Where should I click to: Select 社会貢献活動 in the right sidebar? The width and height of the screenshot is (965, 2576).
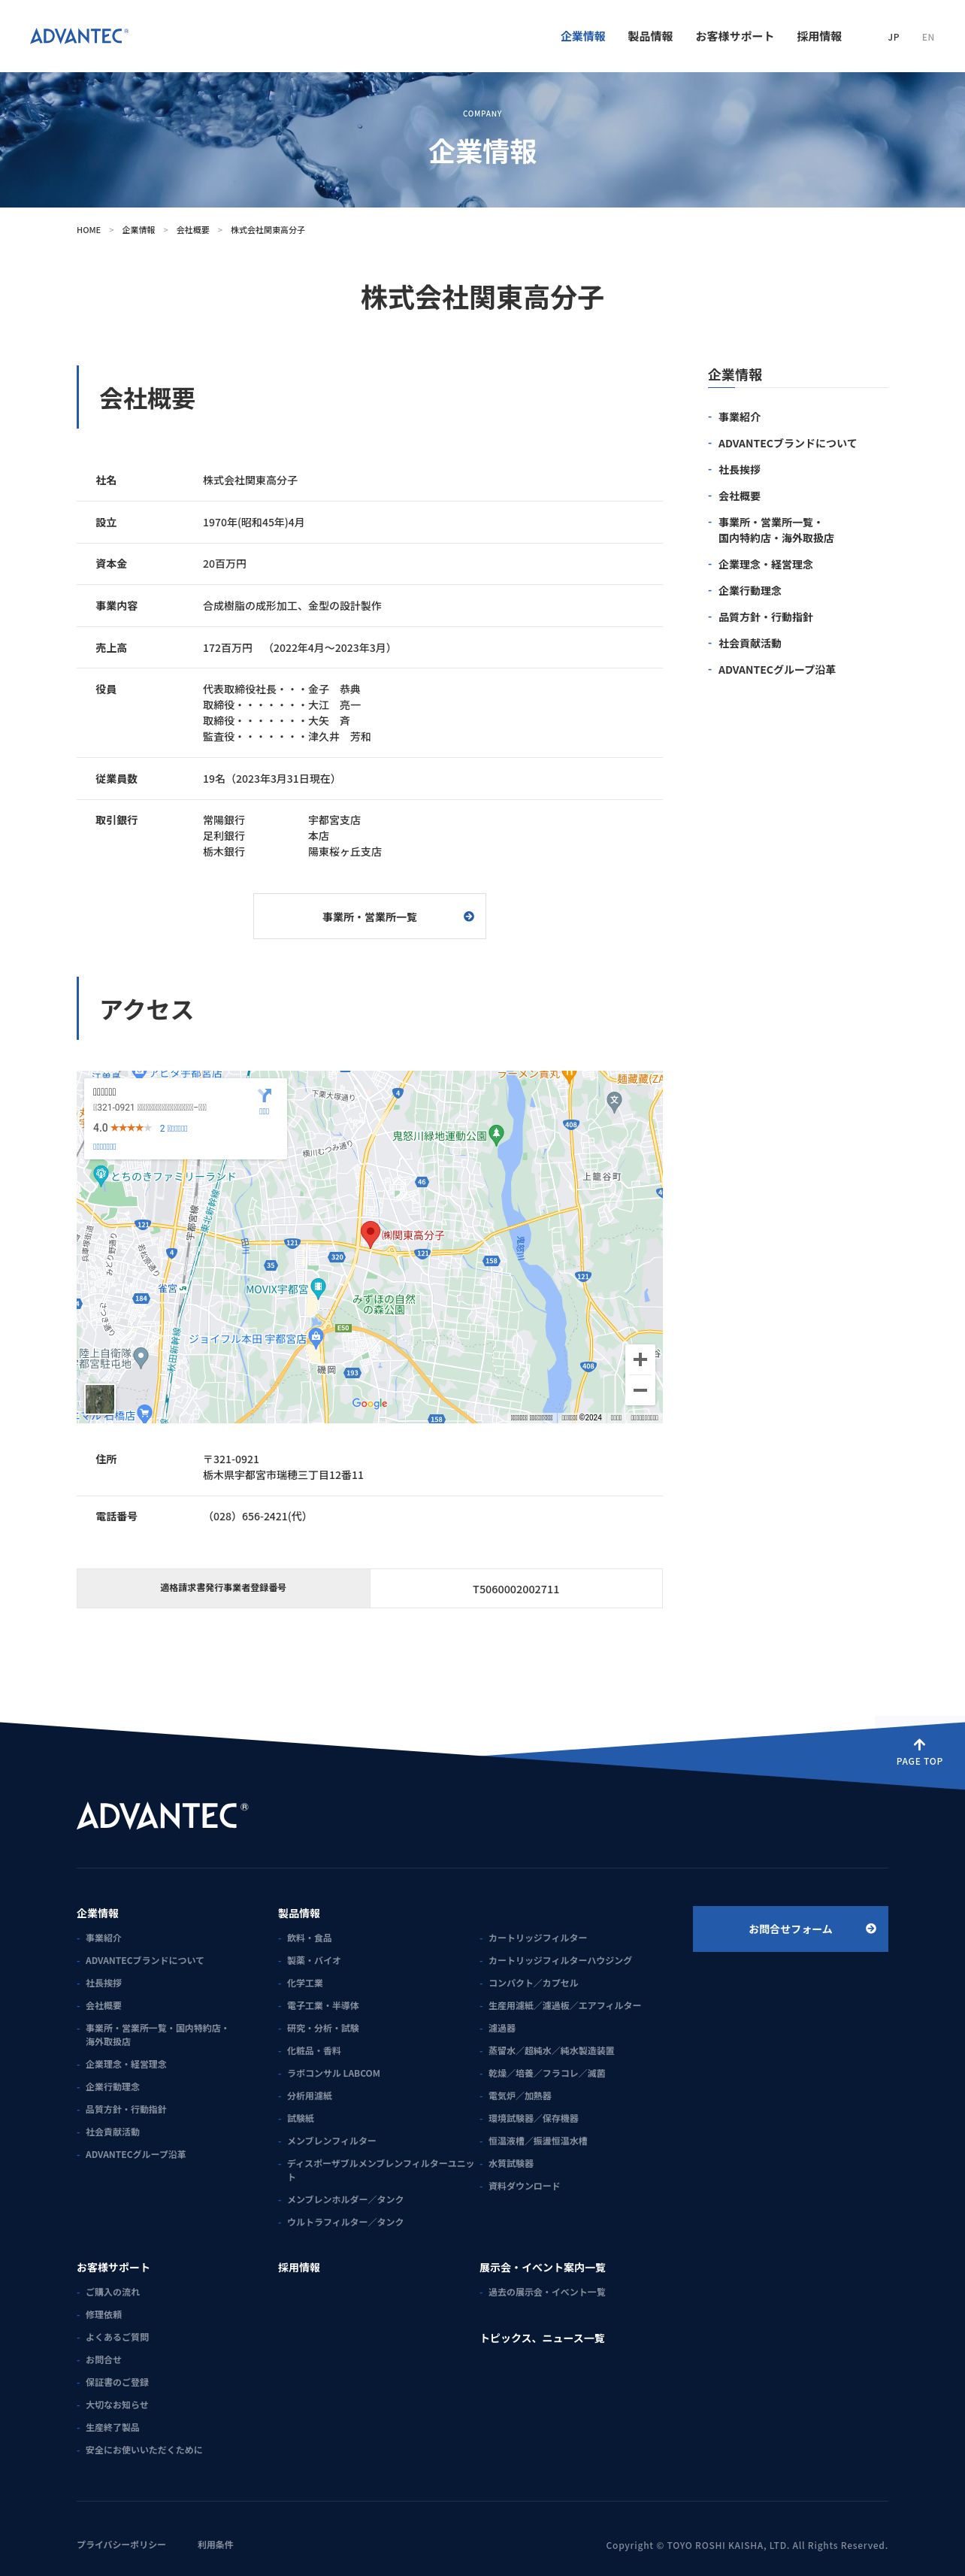click(750, 644)
